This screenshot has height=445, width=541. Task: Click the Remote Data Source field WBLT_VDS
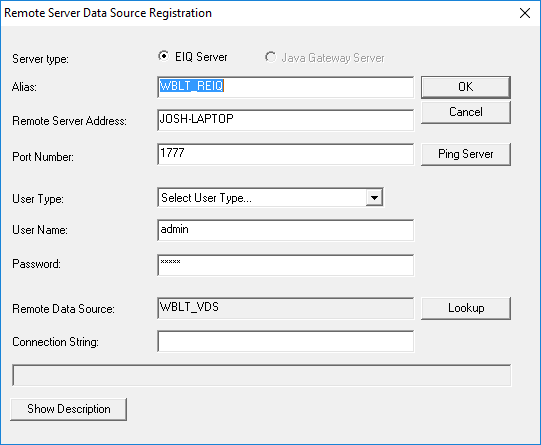(285, 308)
